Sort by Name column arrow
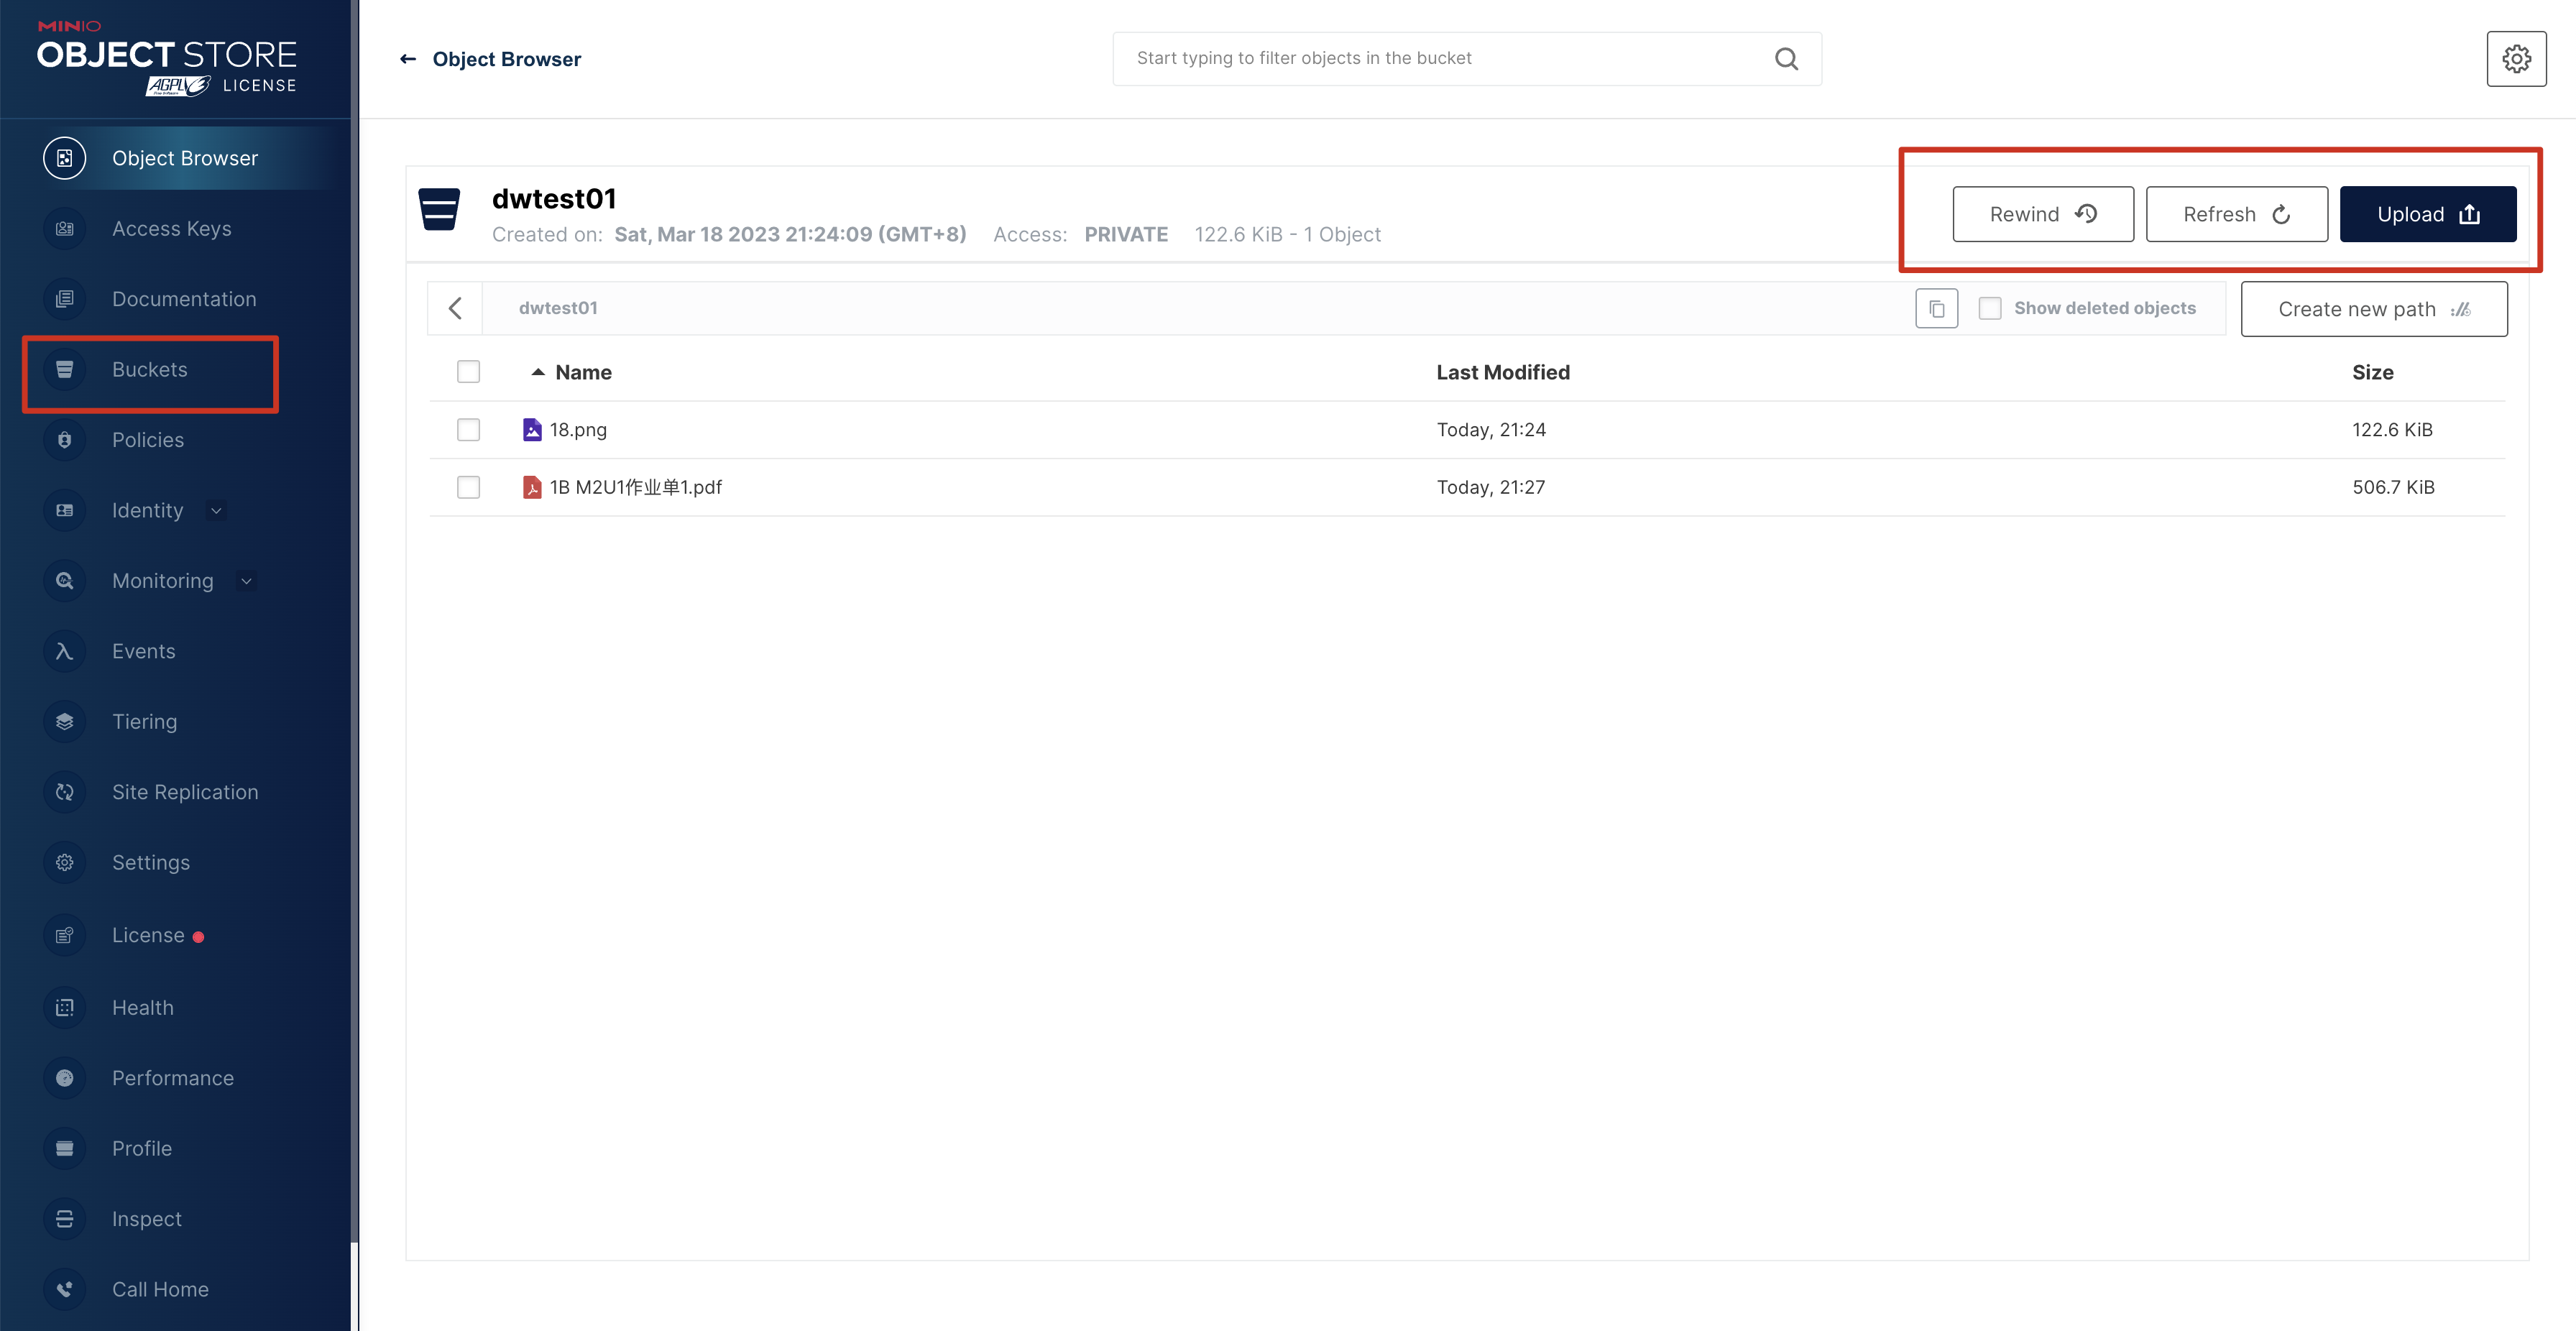This screenshot has height=1331, width=2576. [x=538, y=372]
